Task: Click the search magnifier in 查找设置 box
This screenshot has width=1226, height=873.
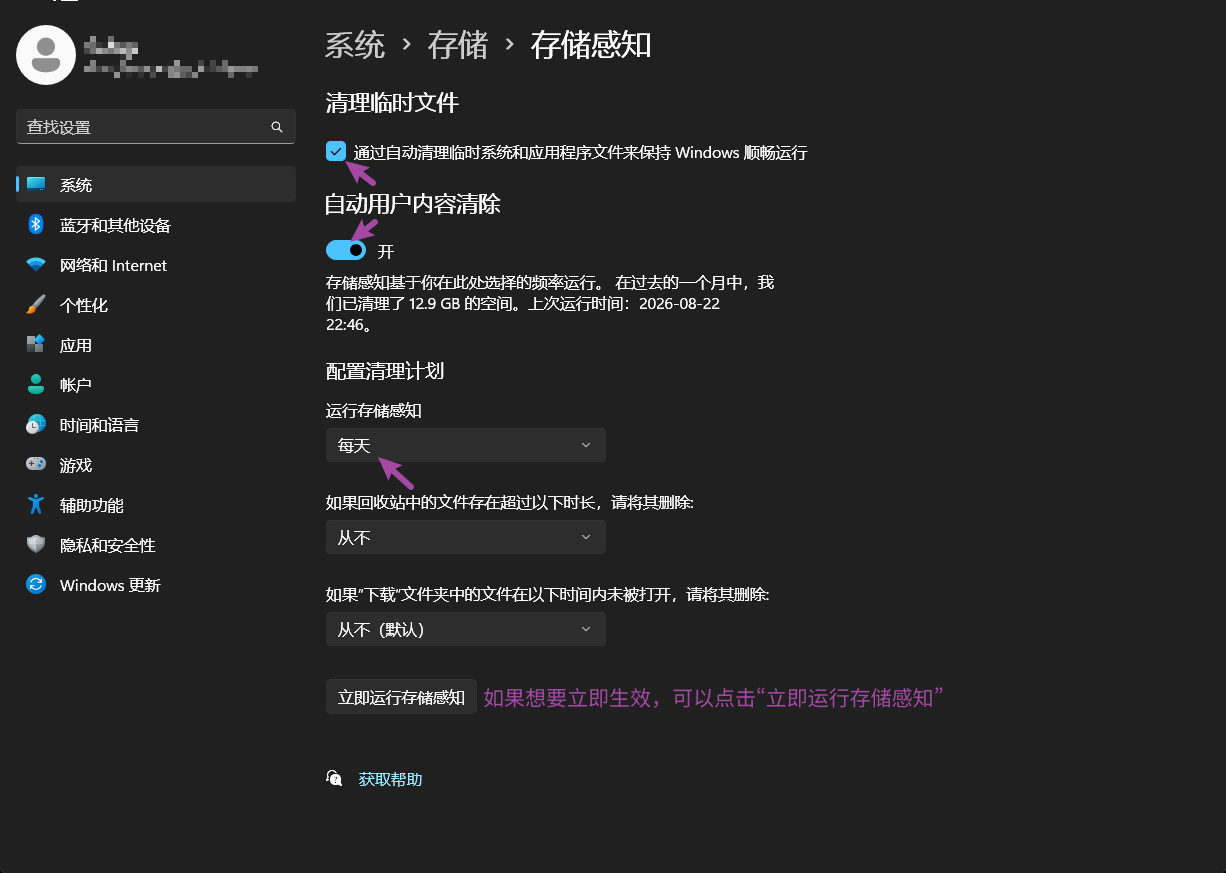Action: pyautogui.click(x=277, y=127)
